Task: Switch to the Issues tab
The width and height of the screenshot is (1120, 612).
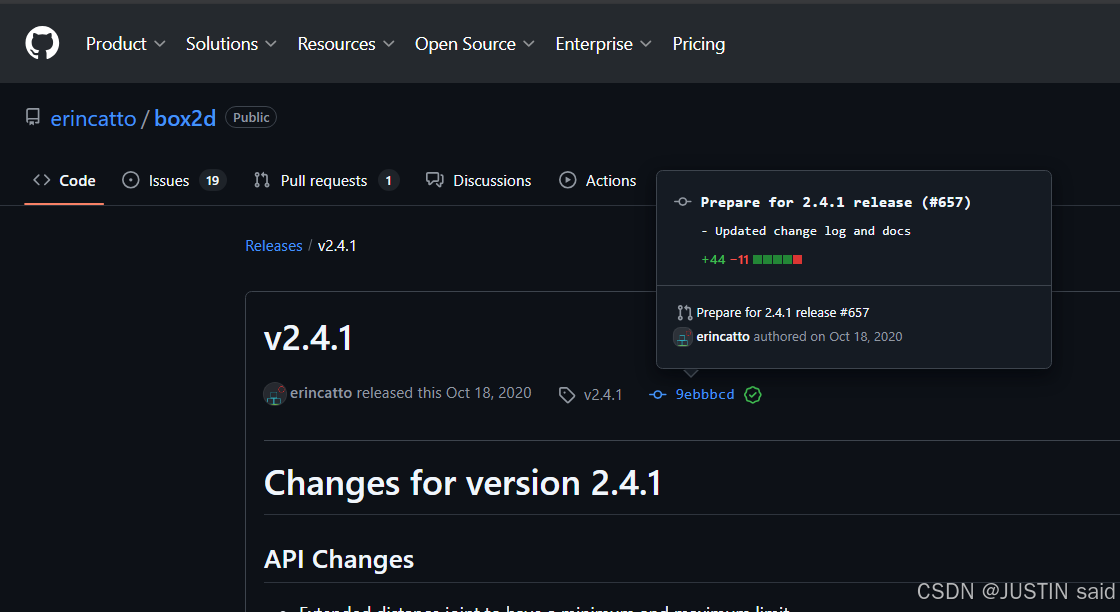Action: click(x=169, y=181)
